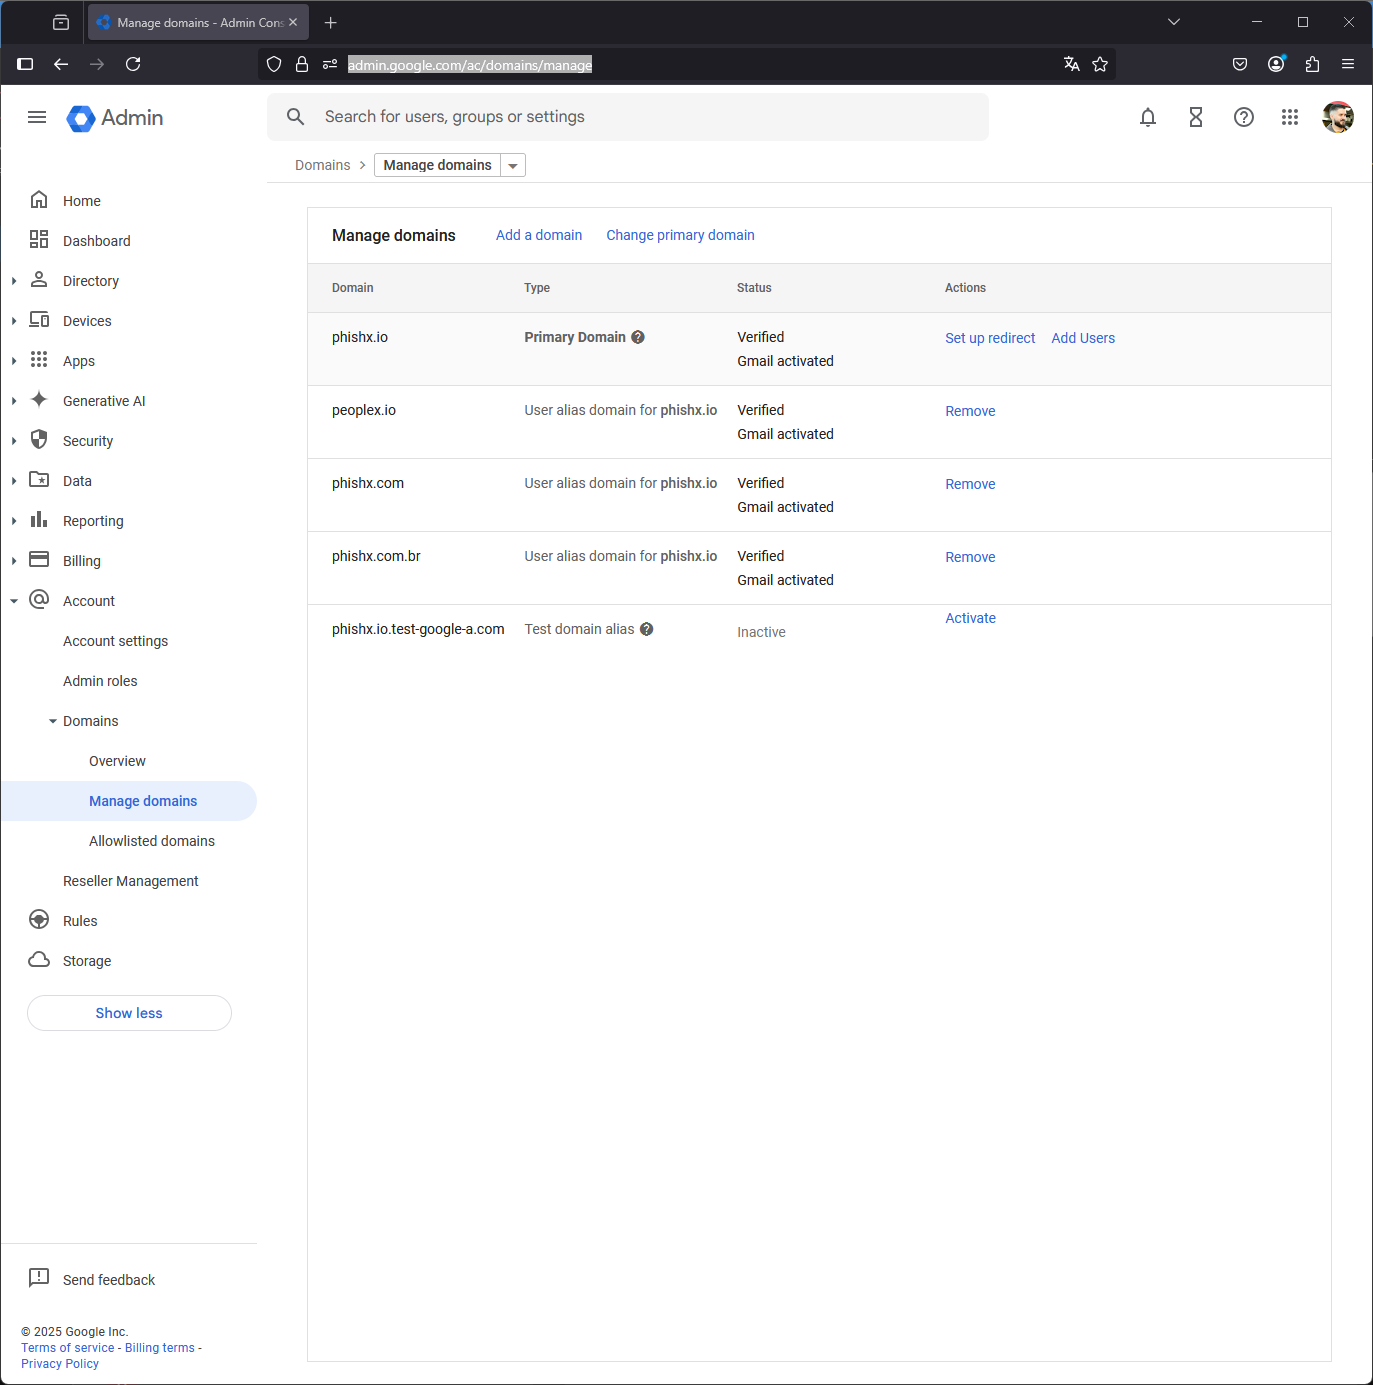Click help icon next to Primary Domain
Screen dimensions: 1373x1385
pyautogui.click(x=638, y=337)
